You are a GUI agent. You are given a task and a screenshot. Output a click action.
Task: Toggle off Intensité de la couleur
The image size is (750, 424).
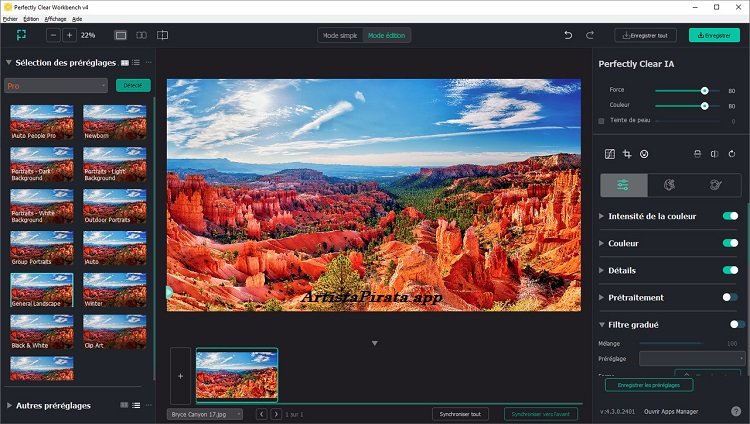coord(730,216)
